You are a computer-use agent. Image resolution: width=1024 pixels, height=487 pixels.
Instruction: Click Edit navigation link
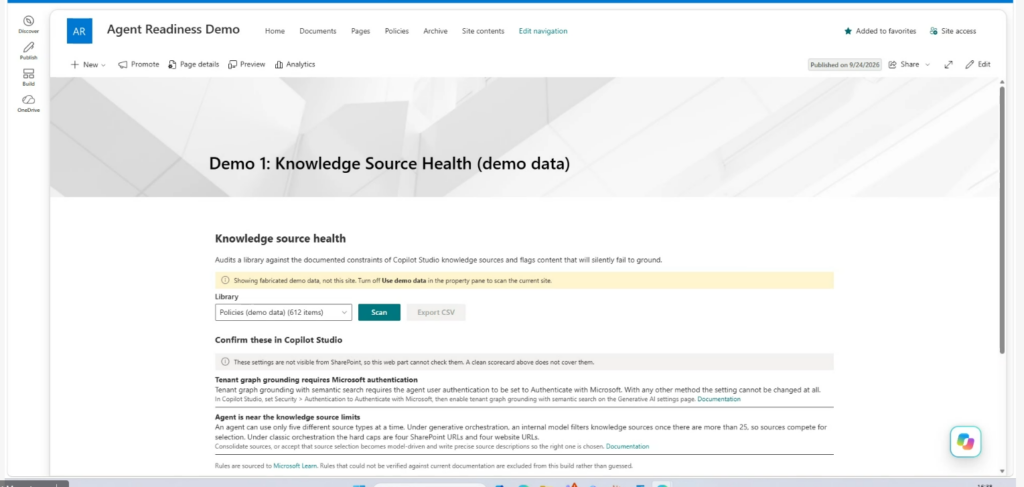pyautogui.click(x=543, y=31)
